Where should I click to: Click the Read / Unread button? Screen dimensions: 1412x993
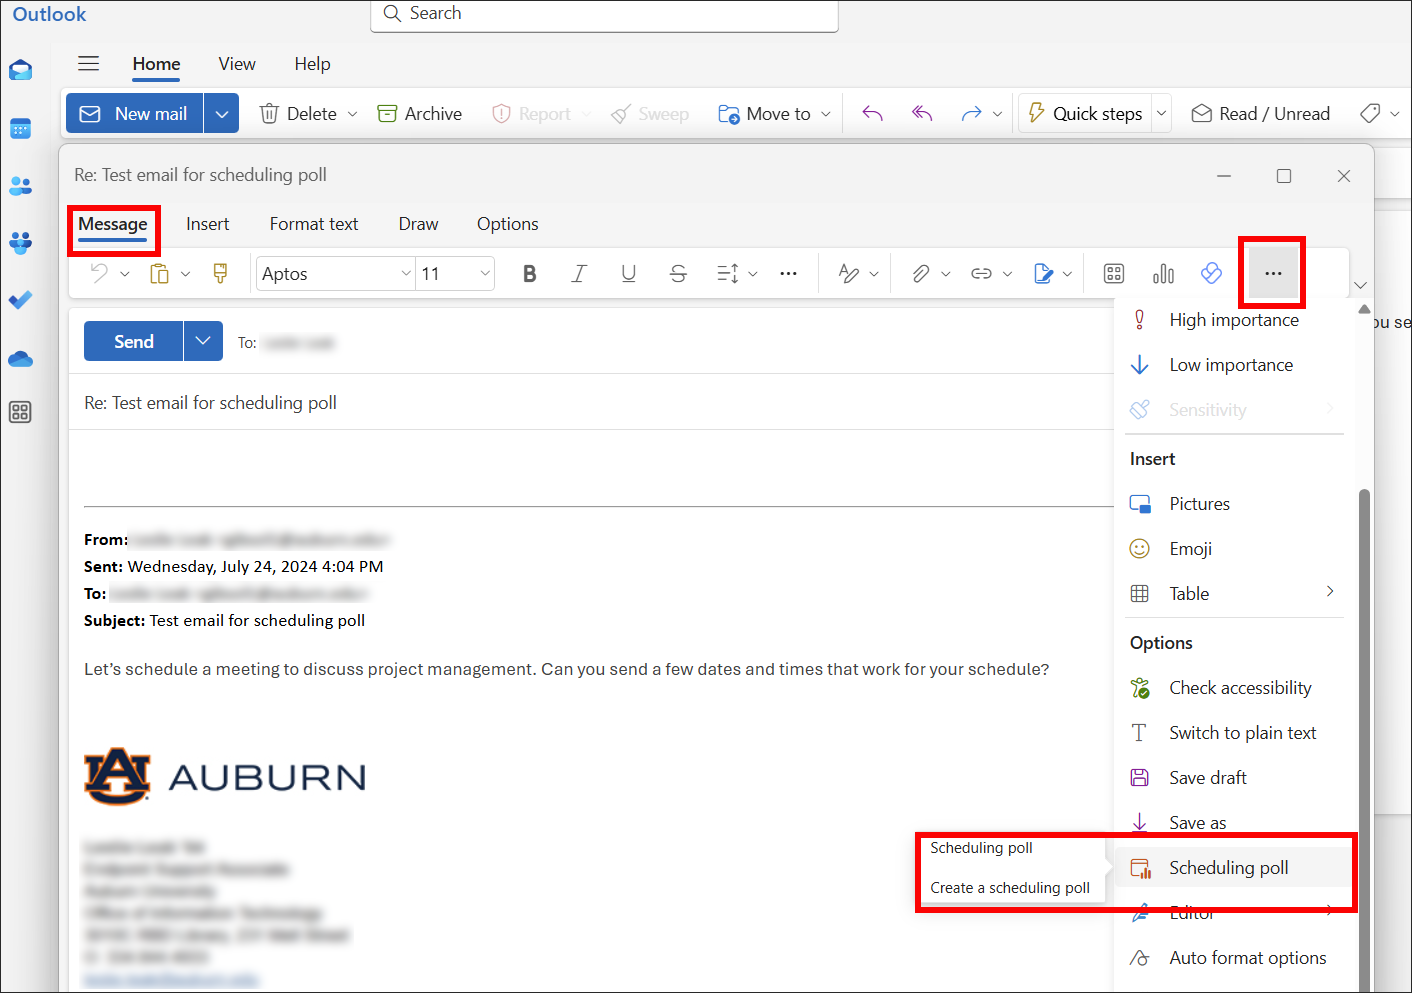(x=1261, y=114)
